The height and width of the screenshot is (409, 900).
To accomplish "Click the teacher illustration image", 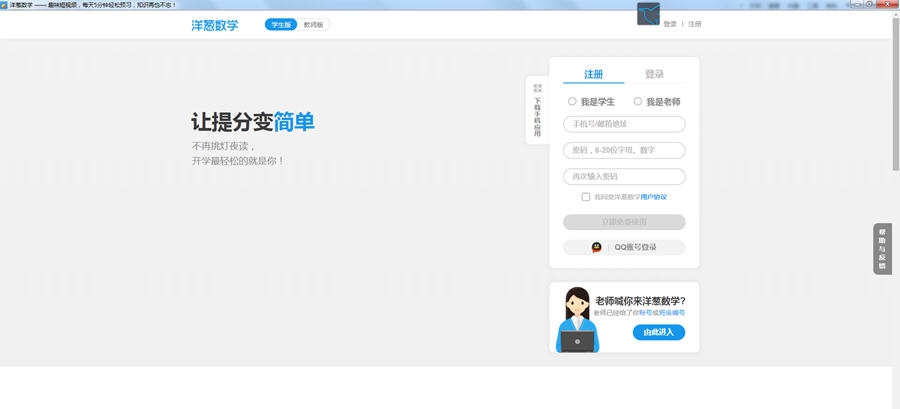I will [577, 320].
